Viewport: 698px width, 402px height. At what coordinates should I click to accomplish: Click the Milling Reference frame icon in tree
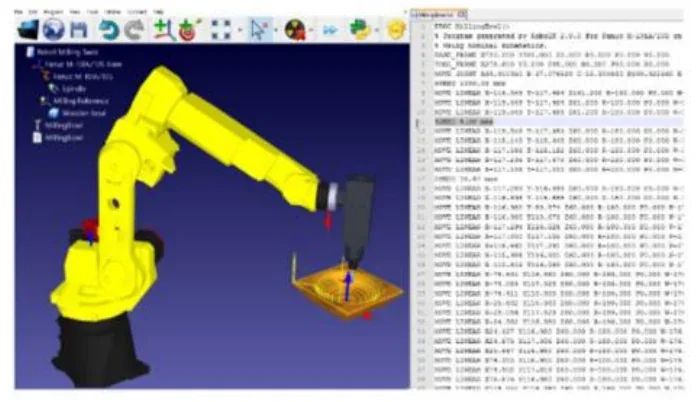click(x=45, y=101)
